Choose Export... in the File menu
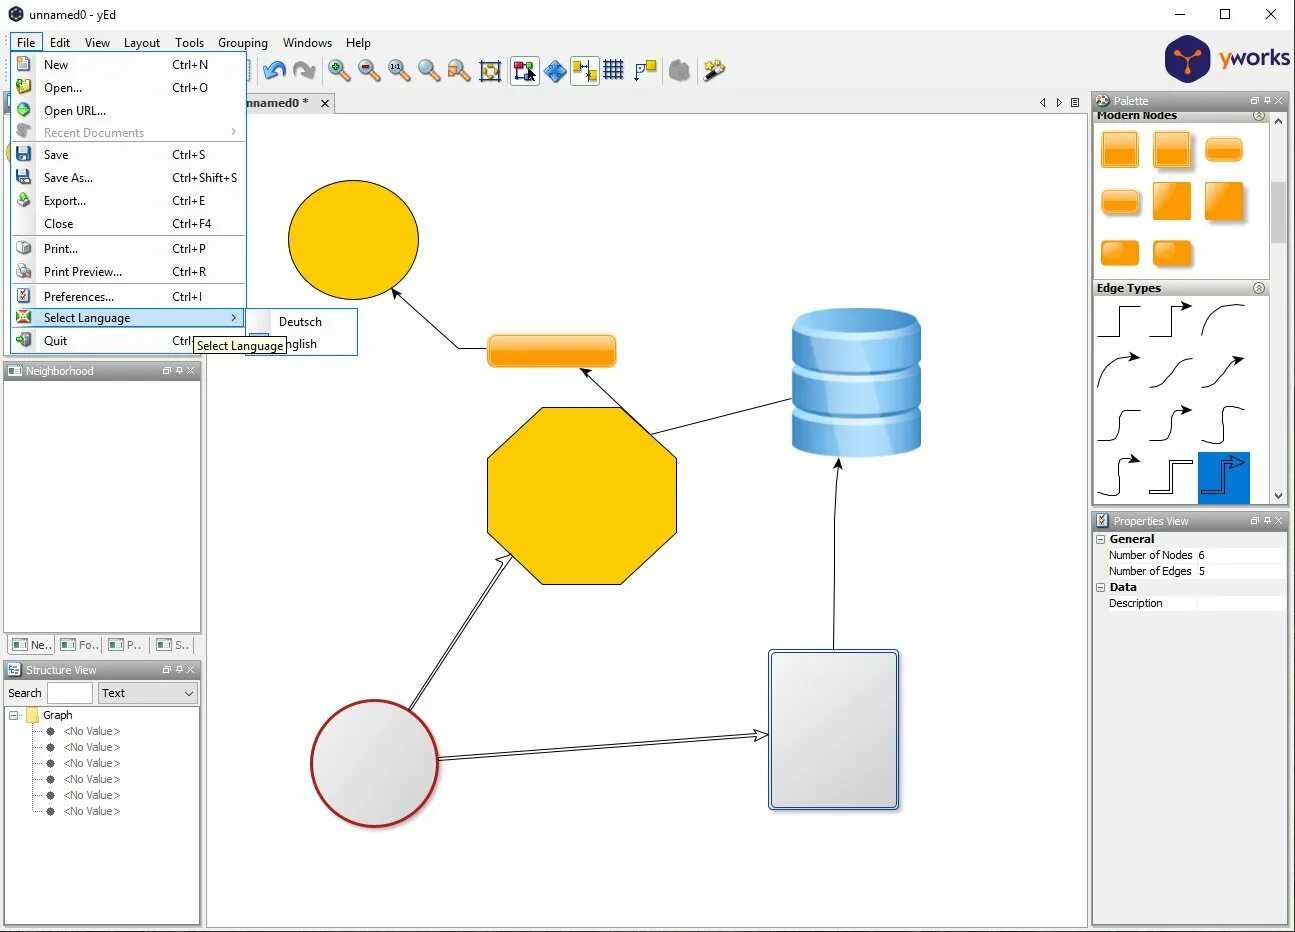The width and height of the screenshot is (1295, 932). click(128, 200)
